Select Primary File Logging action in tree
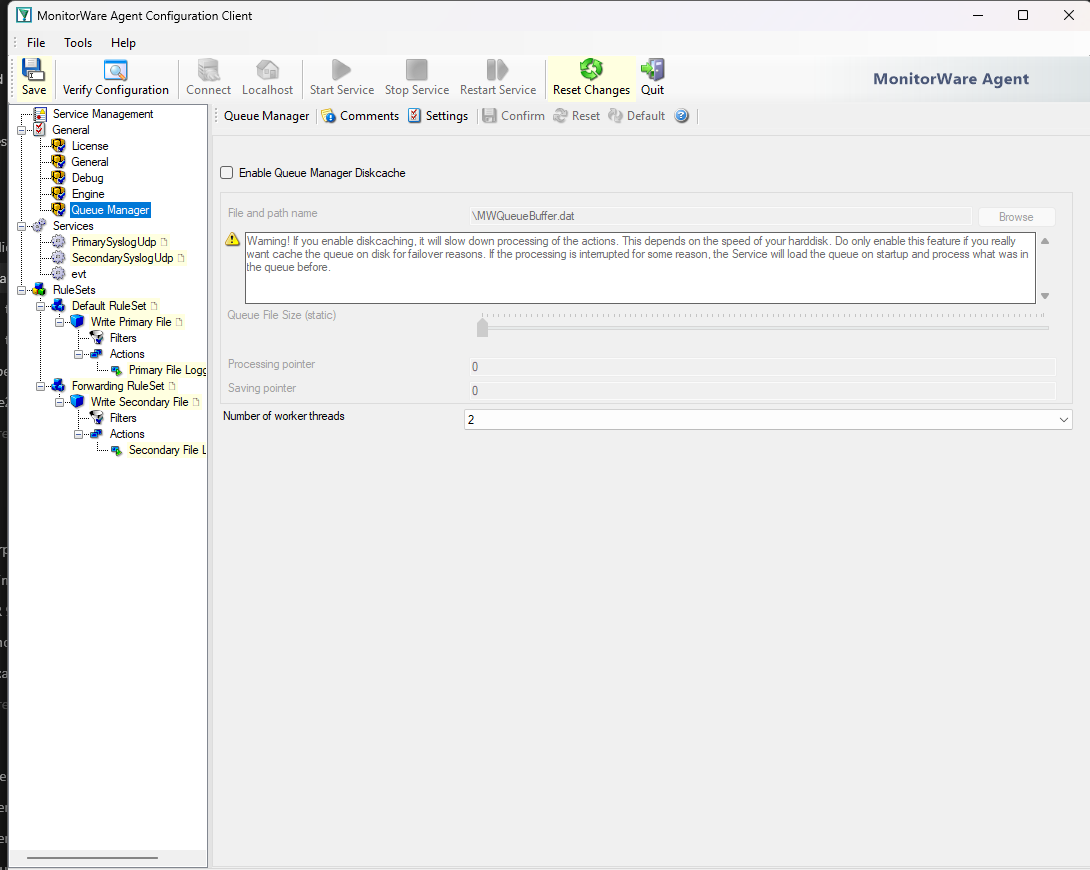 pyautogui.click(x=167, y=370)
